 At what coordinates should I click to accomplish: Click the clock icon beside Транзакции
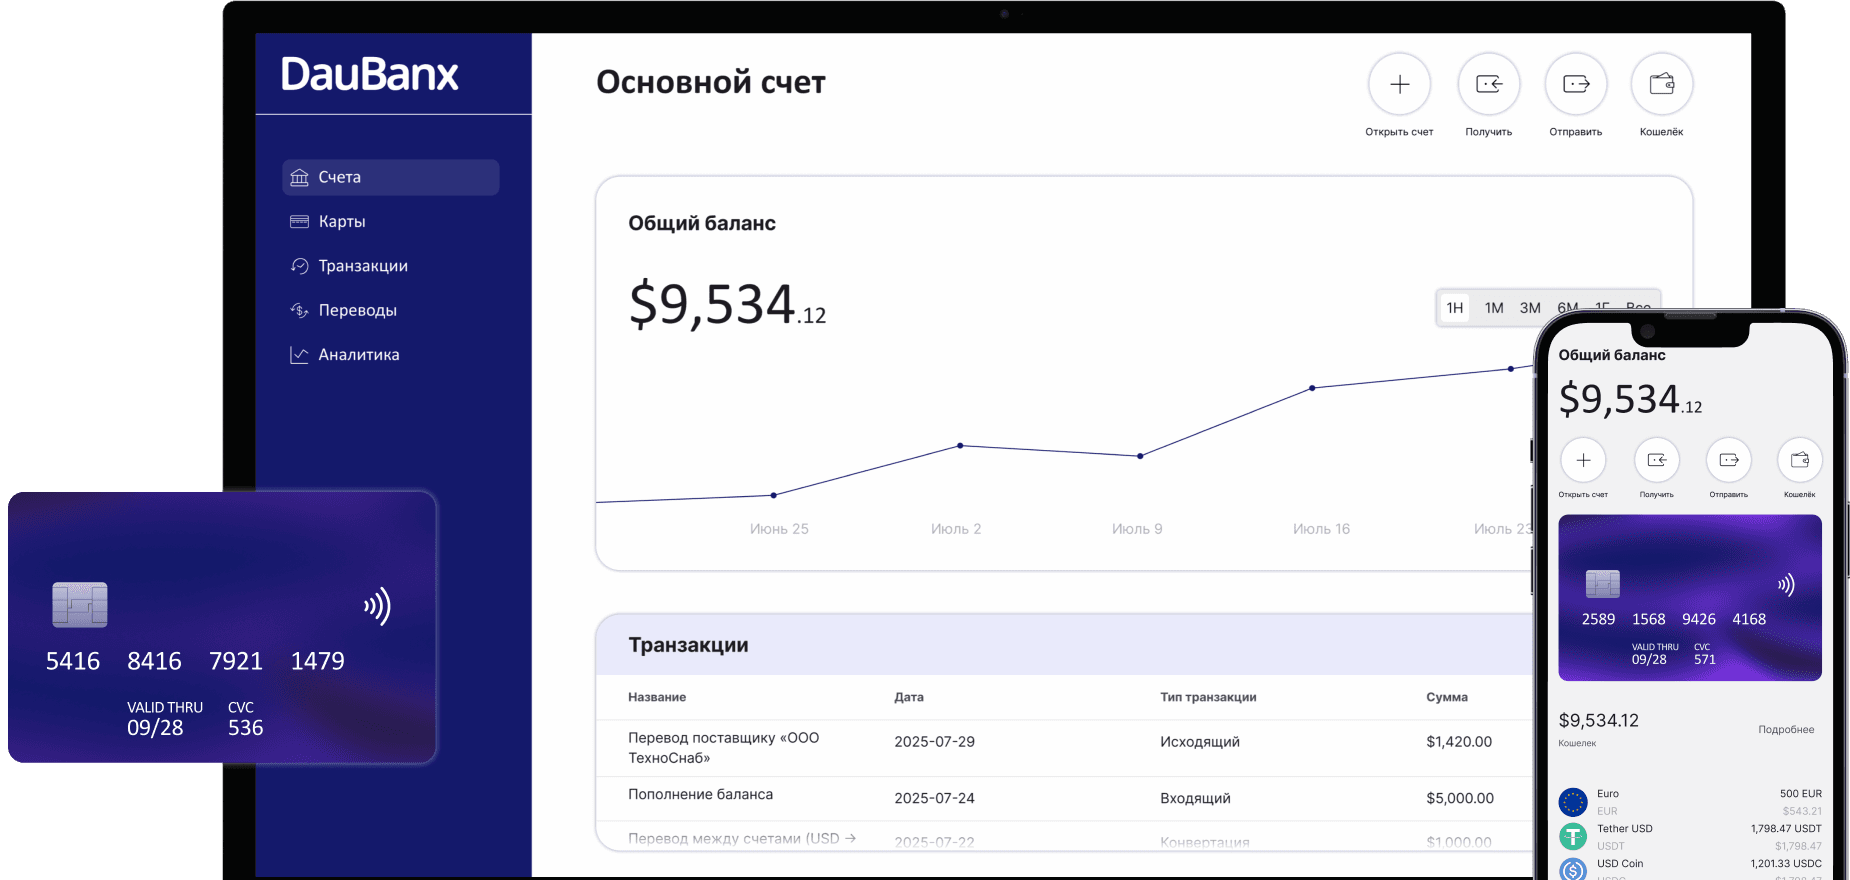click(x=299, y=266)
